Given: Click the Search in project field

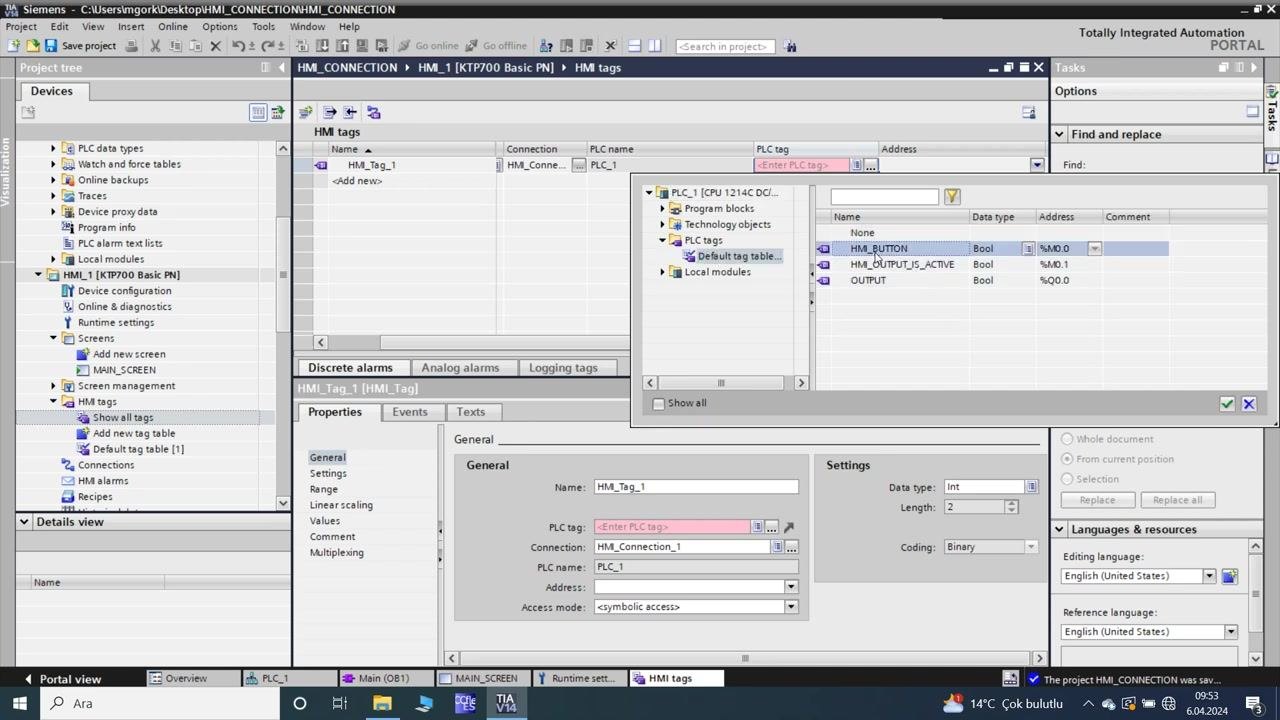Looking at the screenshot, I should pyautogui.click(x=726, y=46).
